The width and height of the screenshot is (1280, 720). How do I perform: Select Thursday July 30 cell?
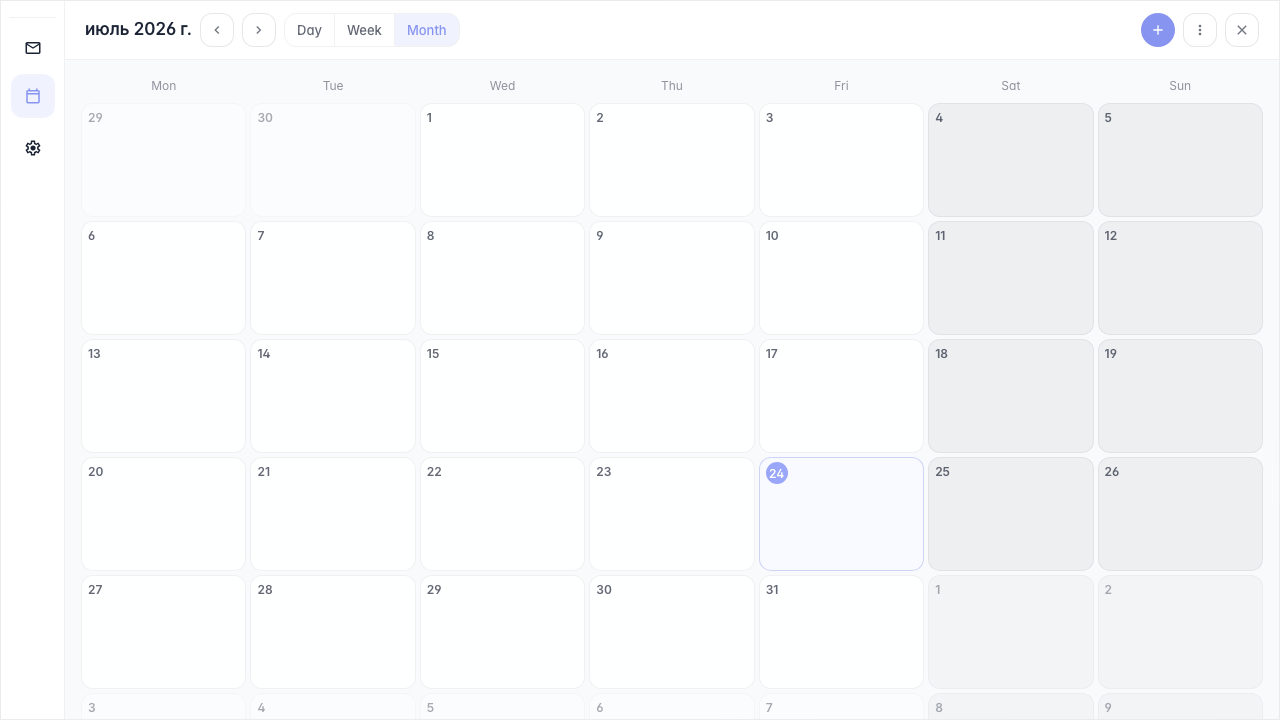click(672, 632)
